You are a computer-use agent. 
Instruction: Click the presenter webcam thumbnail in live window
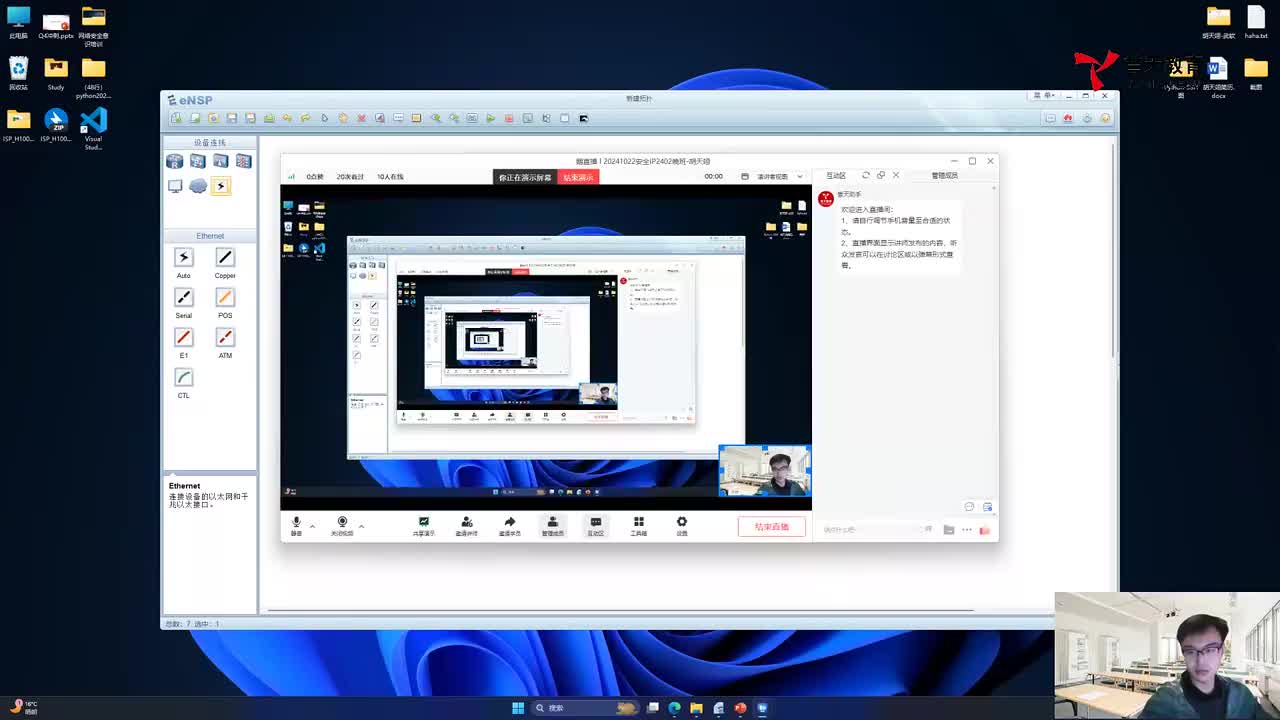(765, 471)
